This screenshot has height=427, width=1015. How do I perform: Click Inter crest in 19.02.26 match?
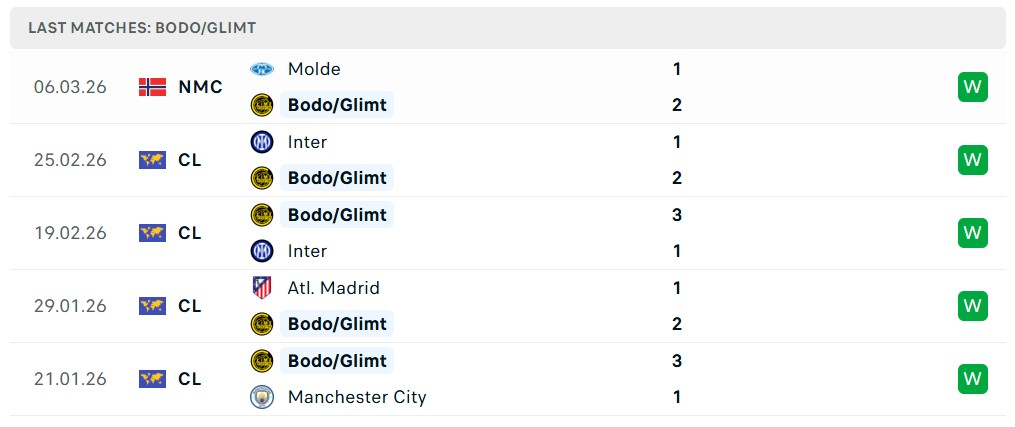coord(262,251)
